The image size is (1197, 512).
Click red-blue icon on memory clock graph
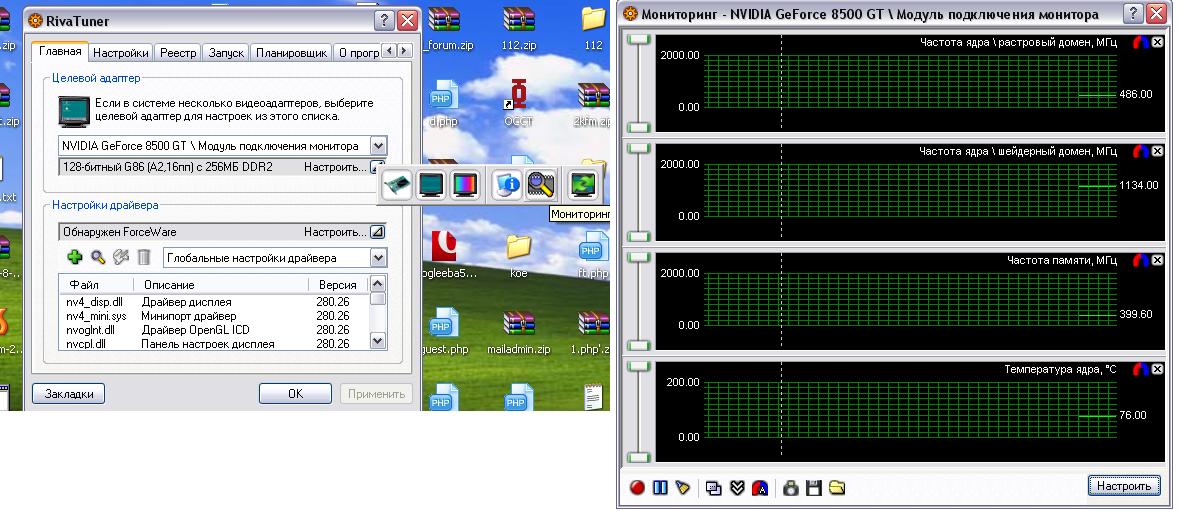(x=1141, y=260)
